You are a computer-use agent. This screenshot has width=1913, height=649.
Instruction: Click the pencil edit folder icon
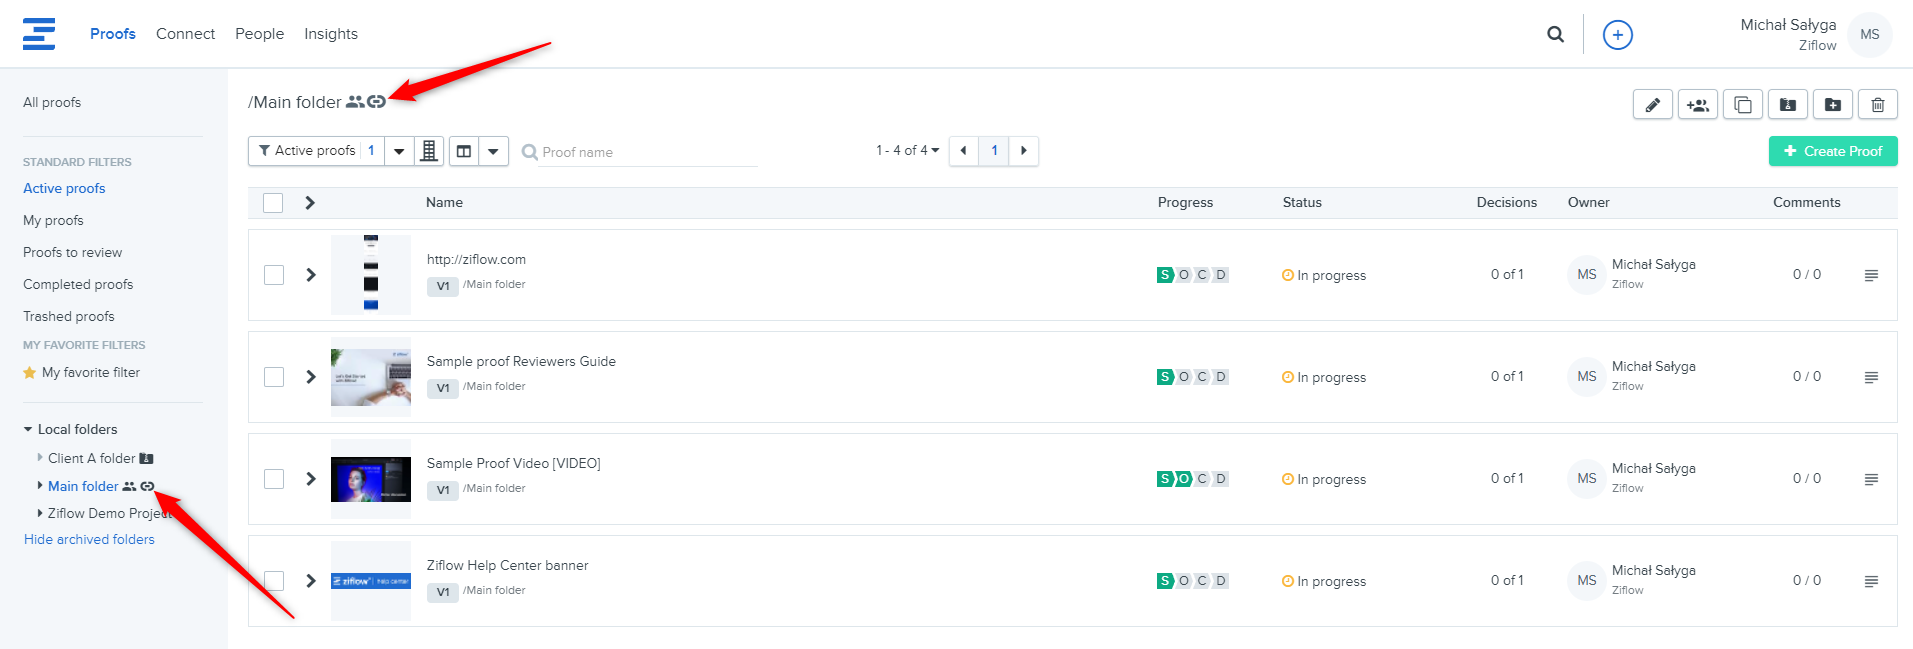[x=1652, y=105]
